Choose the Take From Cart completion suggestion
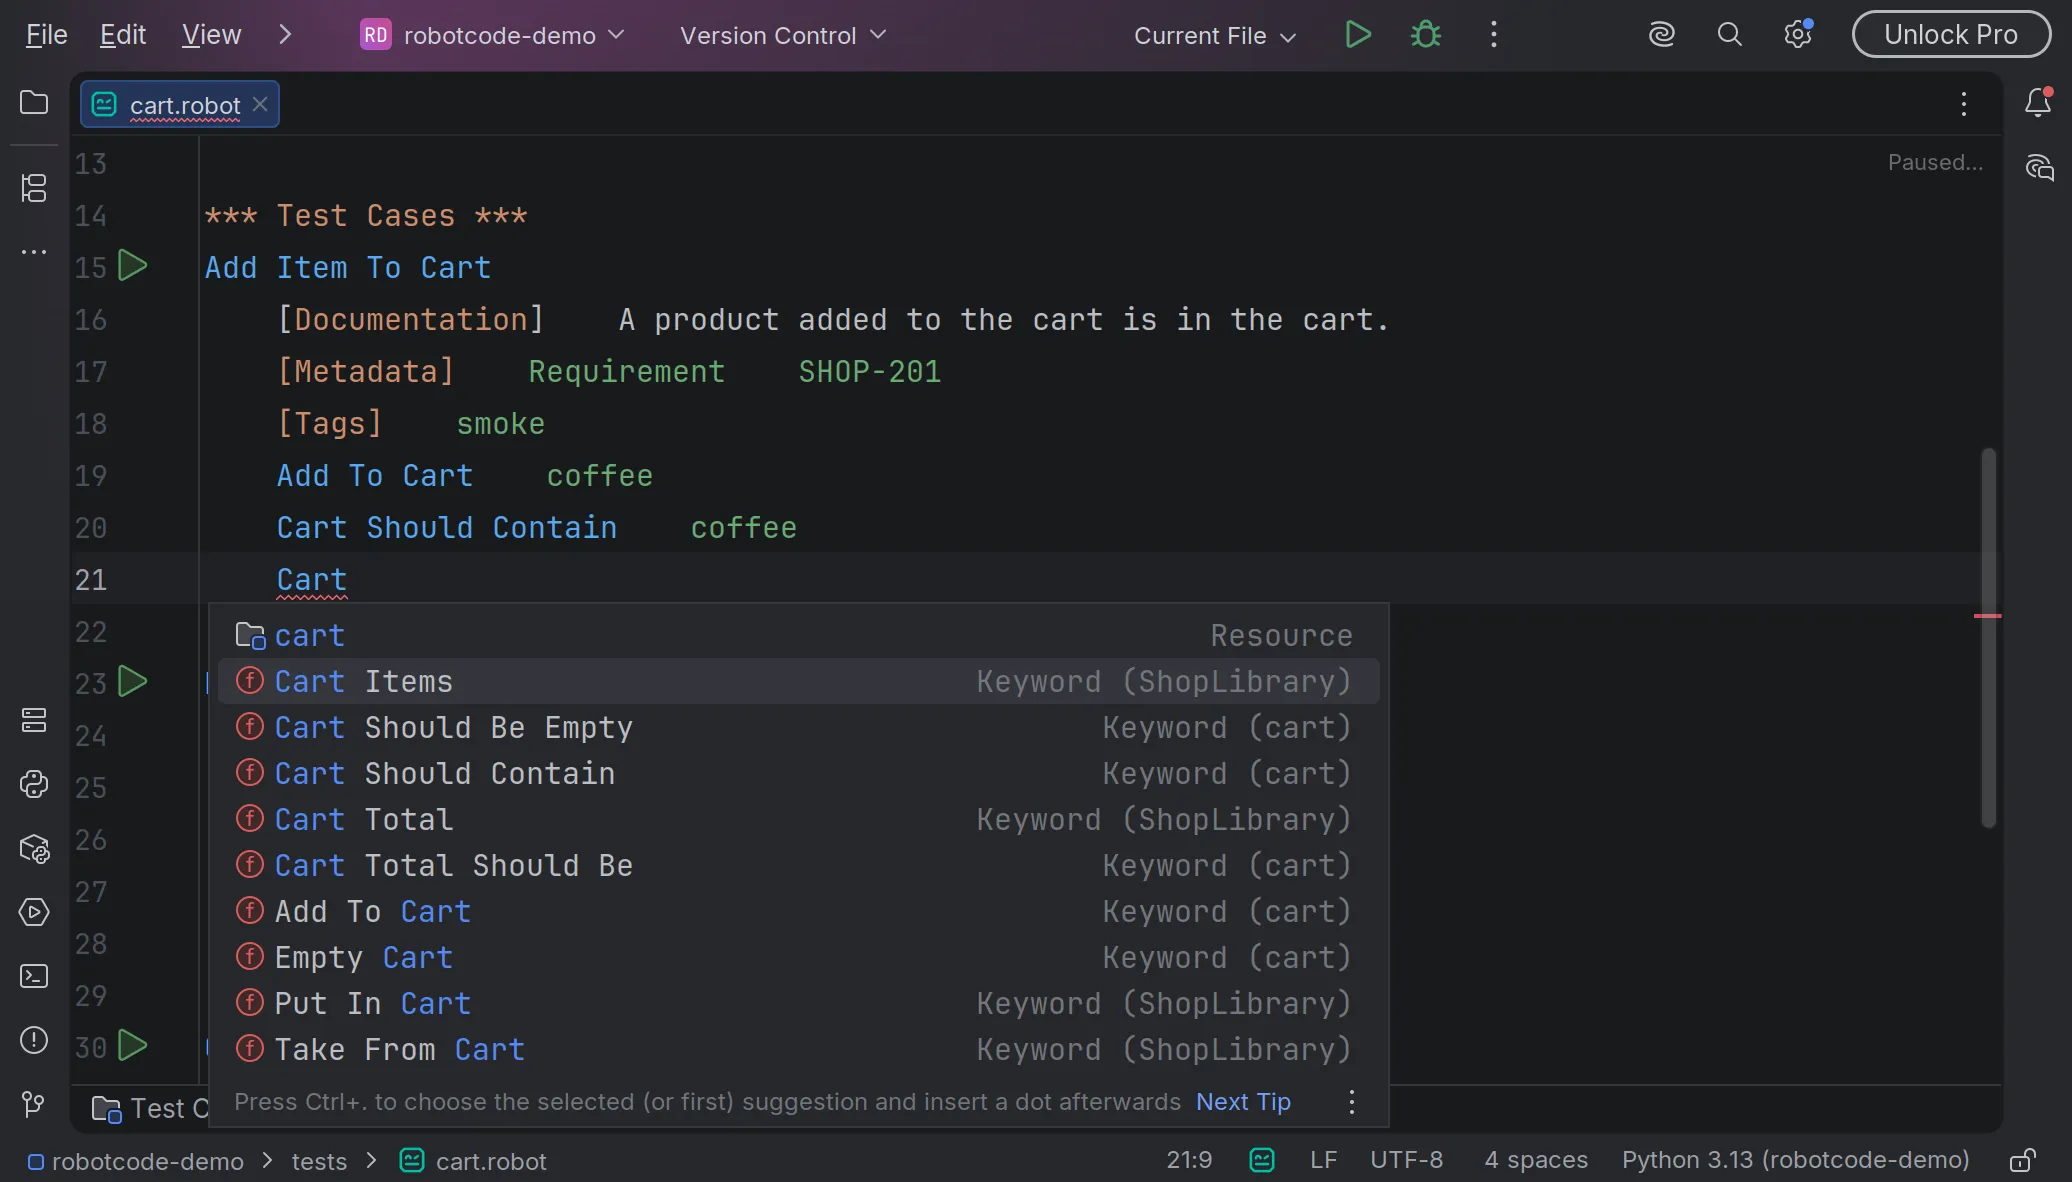2072x1182 pixels. click(x=798, y=1049)
